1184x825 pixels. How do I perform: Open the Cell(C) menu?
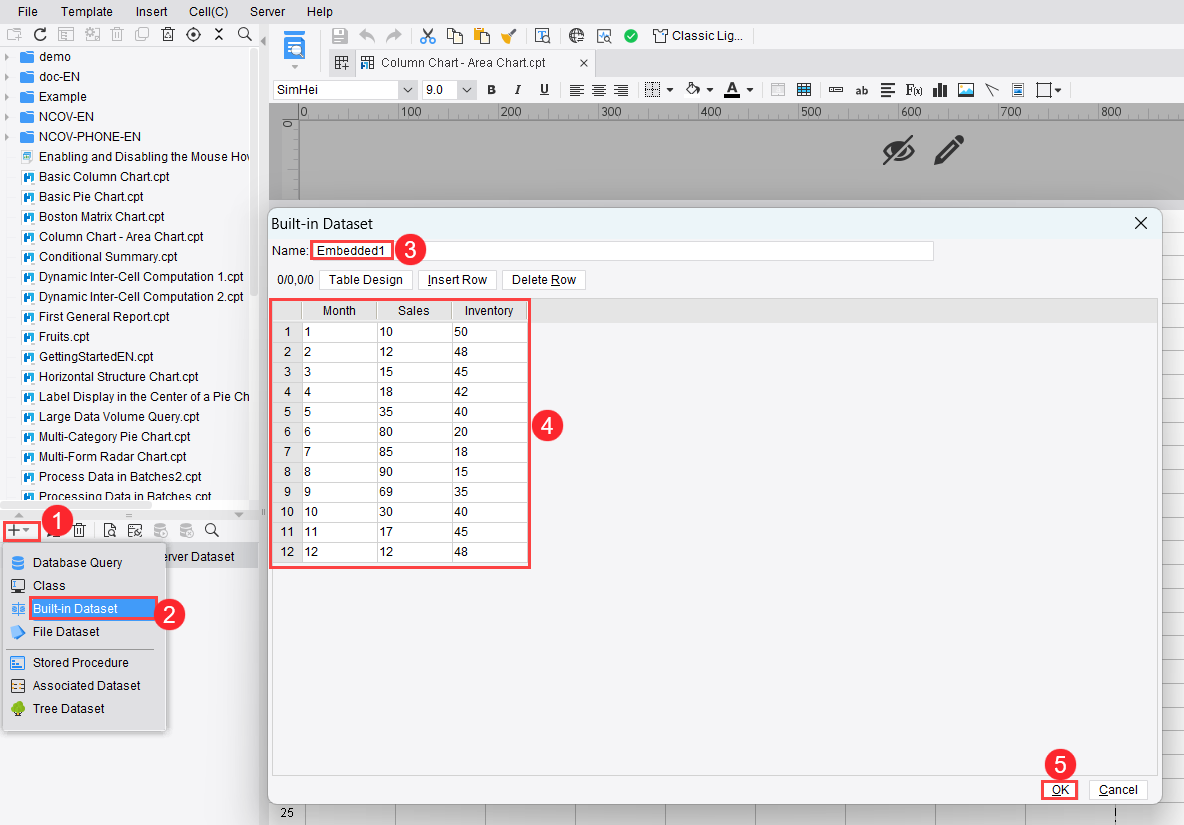(x=208, y=11)
